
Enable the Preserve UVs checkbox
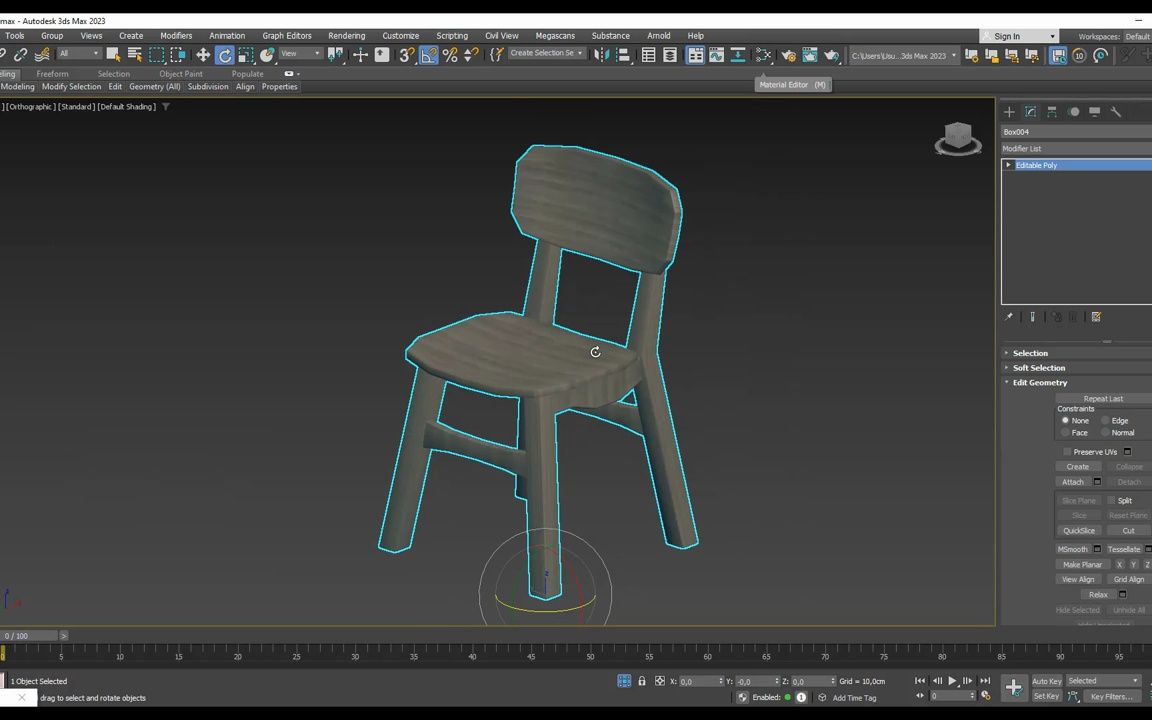(1067, 452)
